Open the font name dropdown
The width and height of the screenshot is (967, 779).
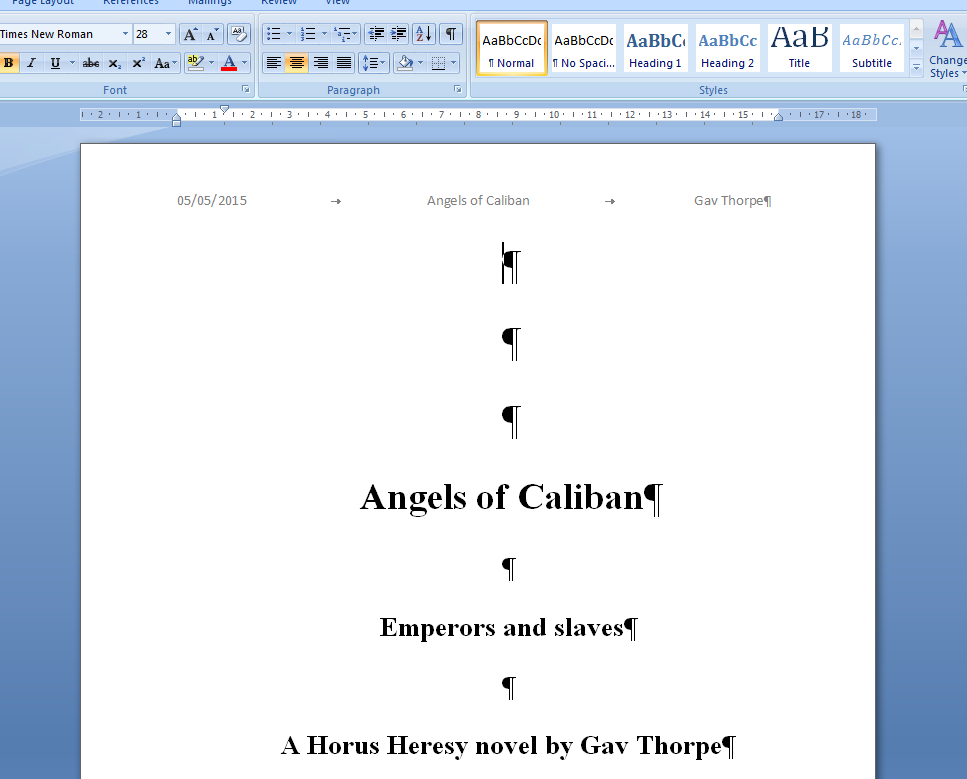coord(125,34)
